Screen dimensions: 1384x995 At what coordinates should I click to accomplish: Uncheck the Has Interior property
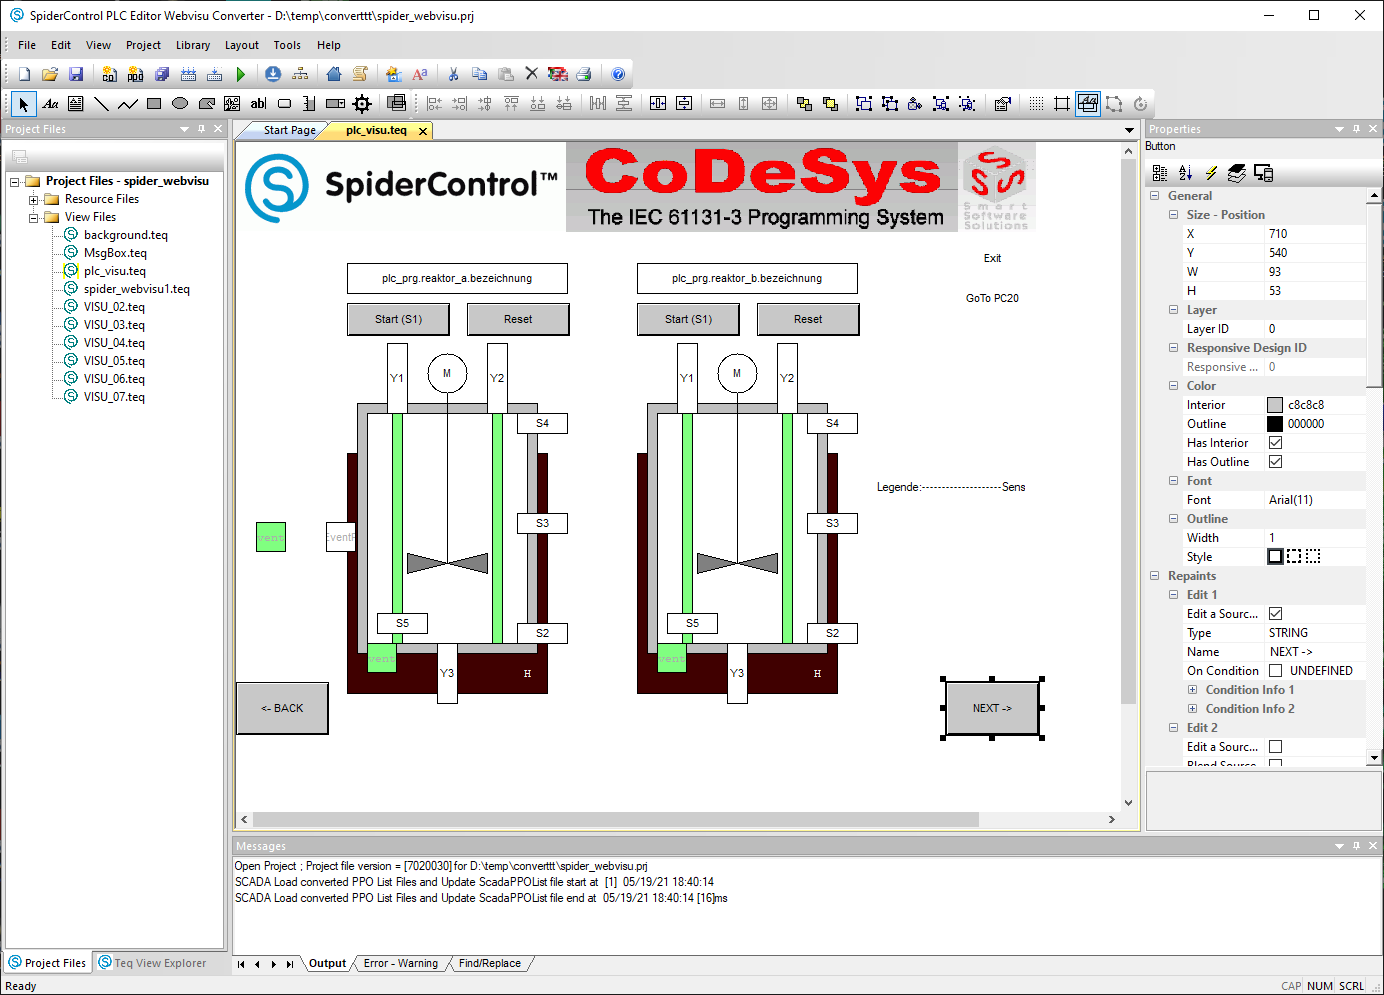pos(1275,442)
